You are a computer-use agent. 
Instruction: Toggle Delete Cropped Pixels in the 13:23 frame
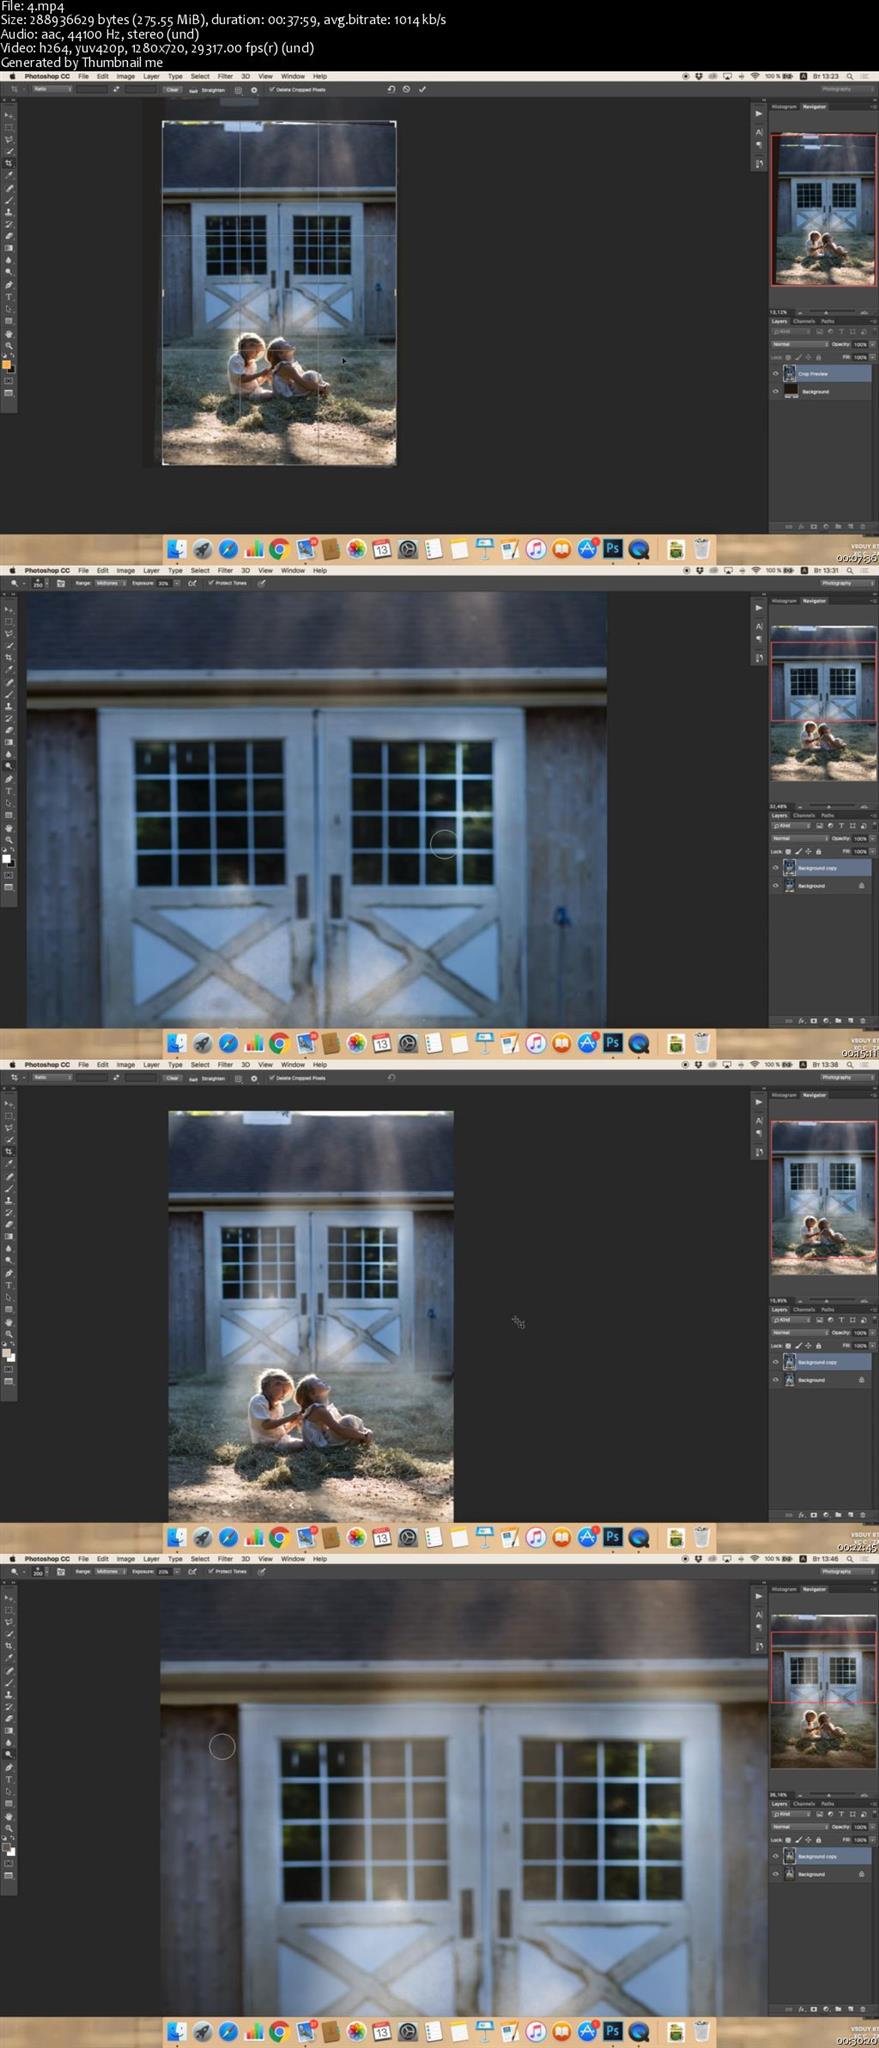pyautogui.click(x=298, y=89)
